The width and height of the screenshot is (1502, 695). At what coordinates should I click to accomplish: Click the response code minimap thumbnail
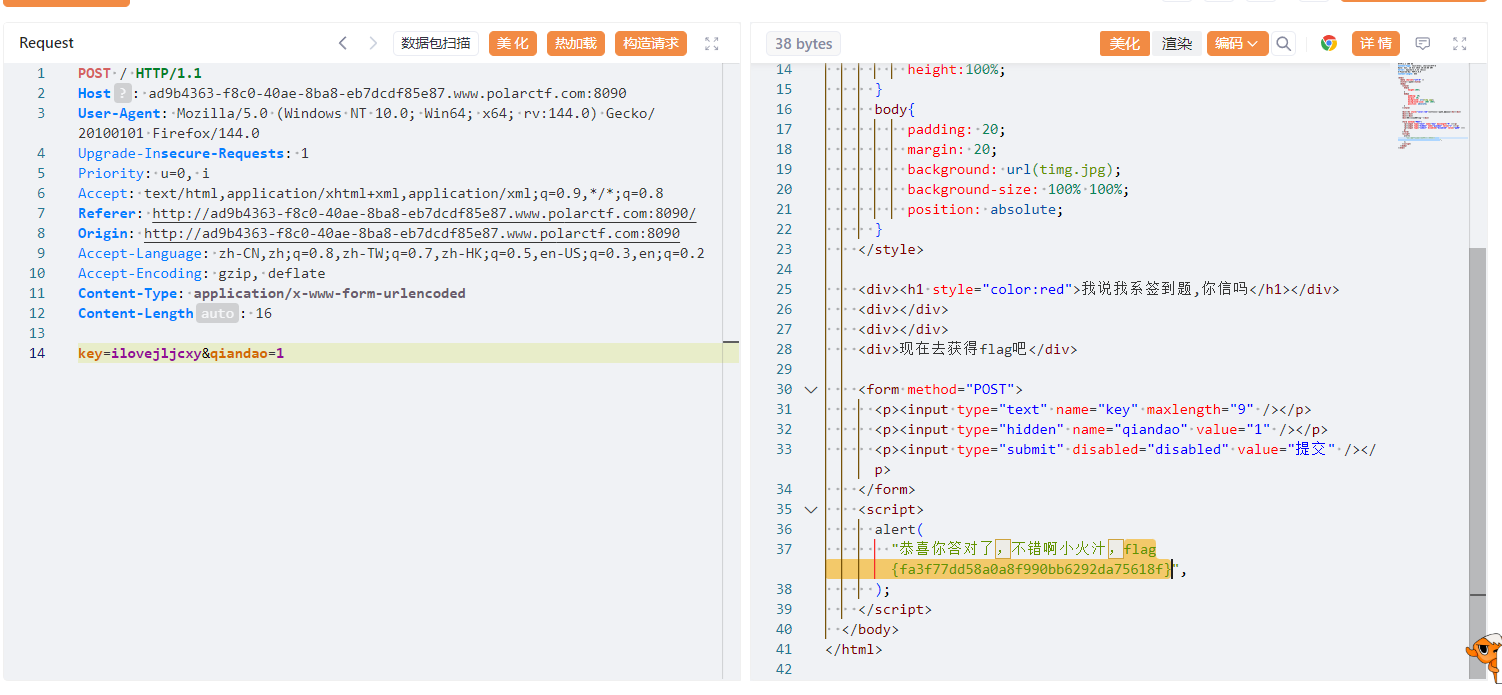tap(1432, 105)
